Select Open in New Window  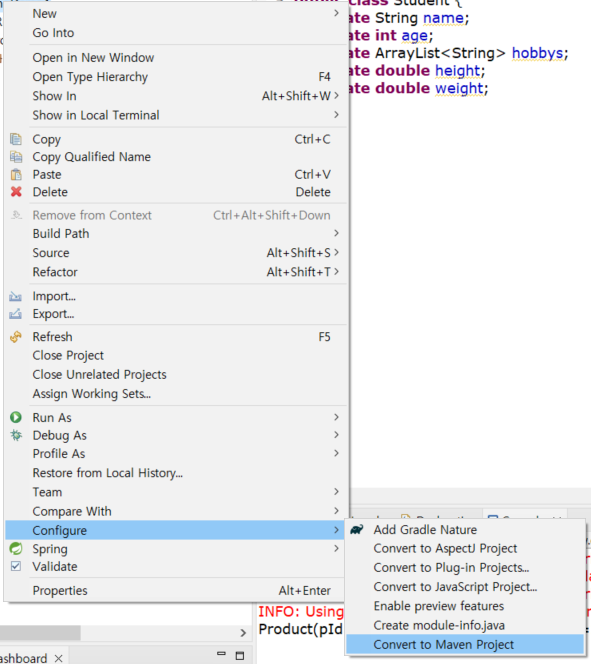[175, 58]
